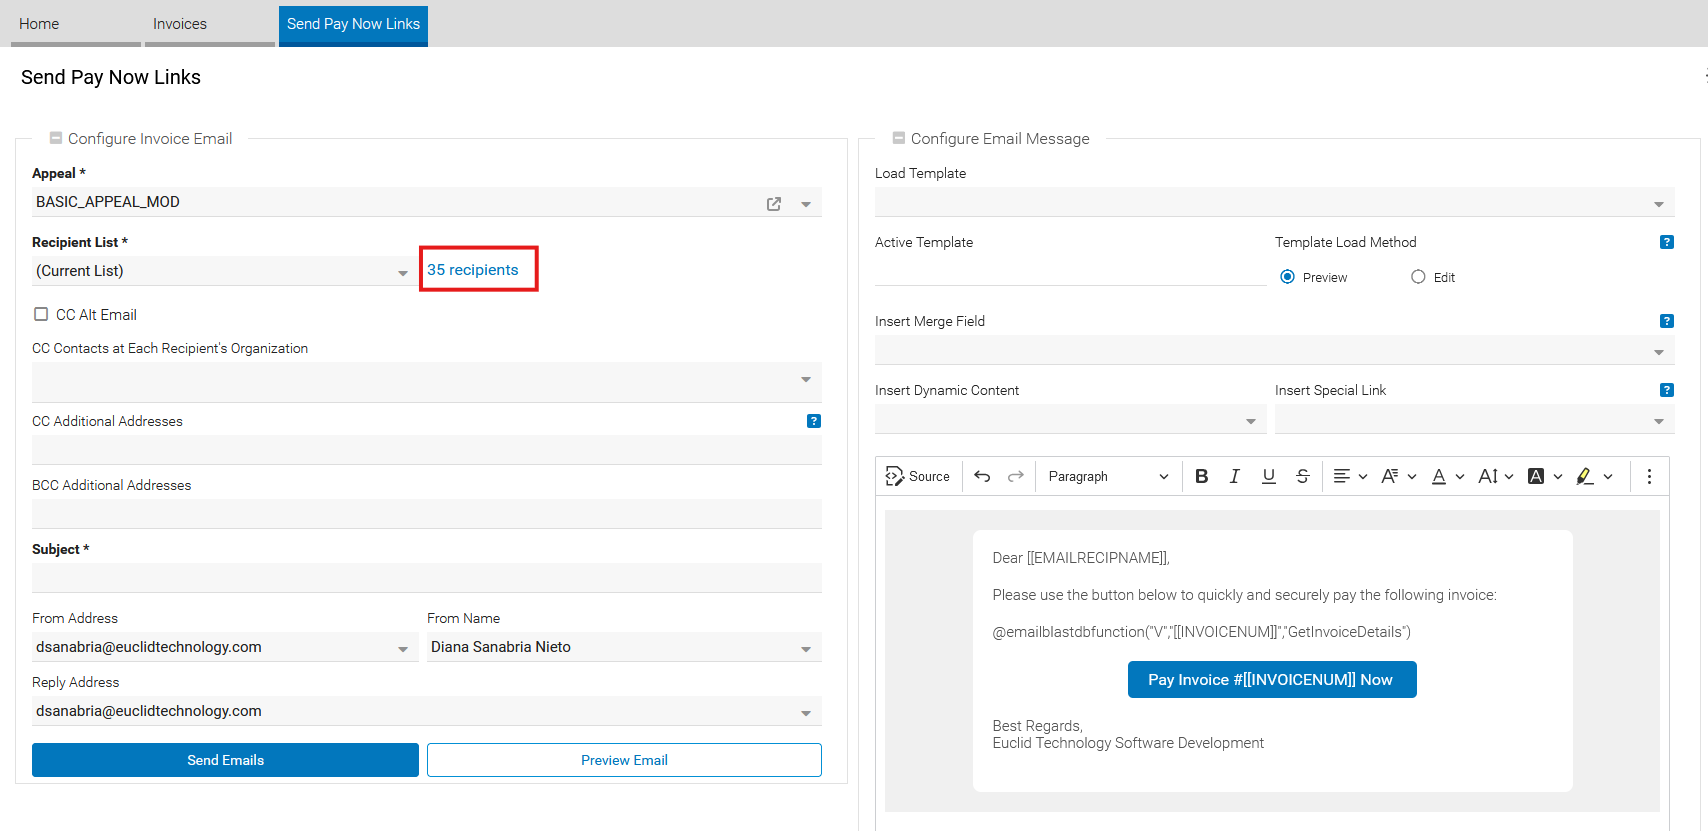Open text alignment options
The height and width of the screenshot is (831, 1708).
pos(1350,476)
